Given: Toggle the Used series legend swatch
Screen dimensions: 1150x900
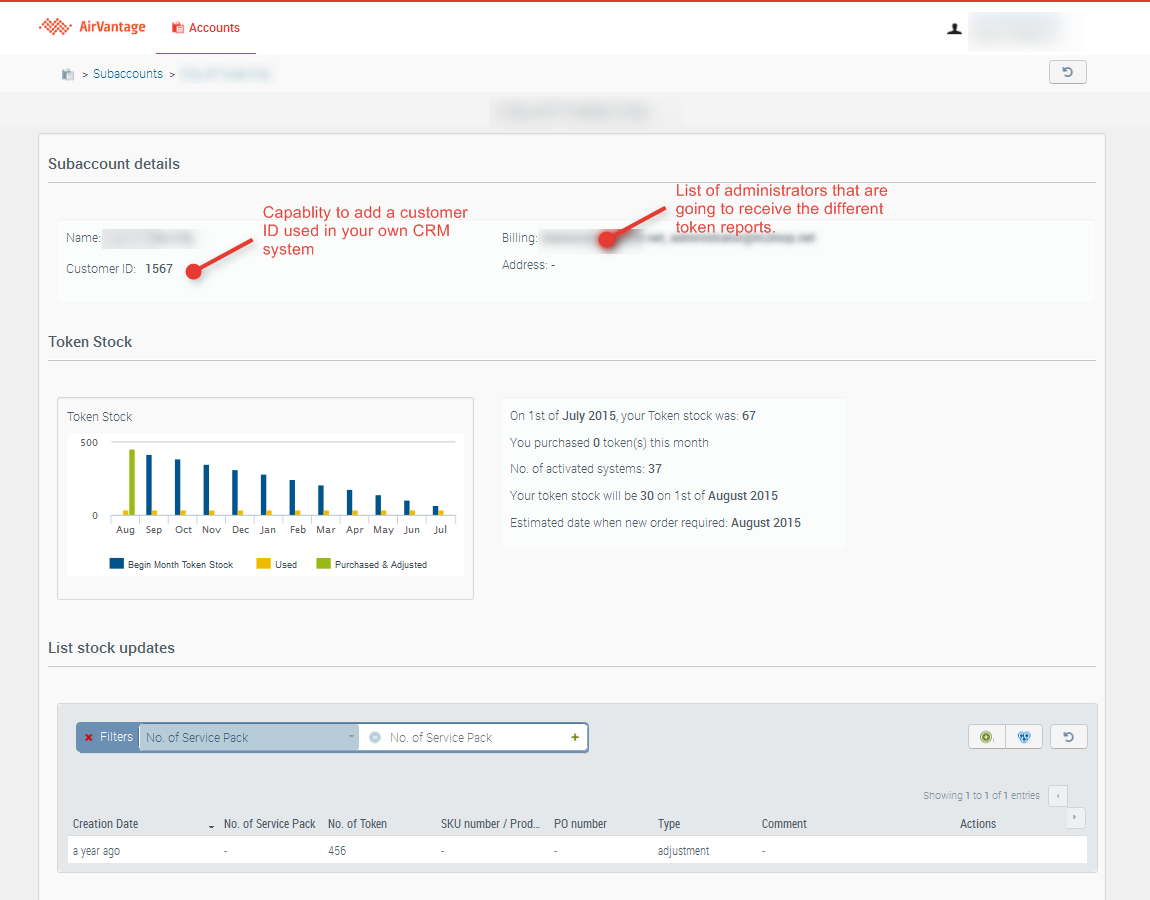Looking at the screenshot, I should (264, 565).
